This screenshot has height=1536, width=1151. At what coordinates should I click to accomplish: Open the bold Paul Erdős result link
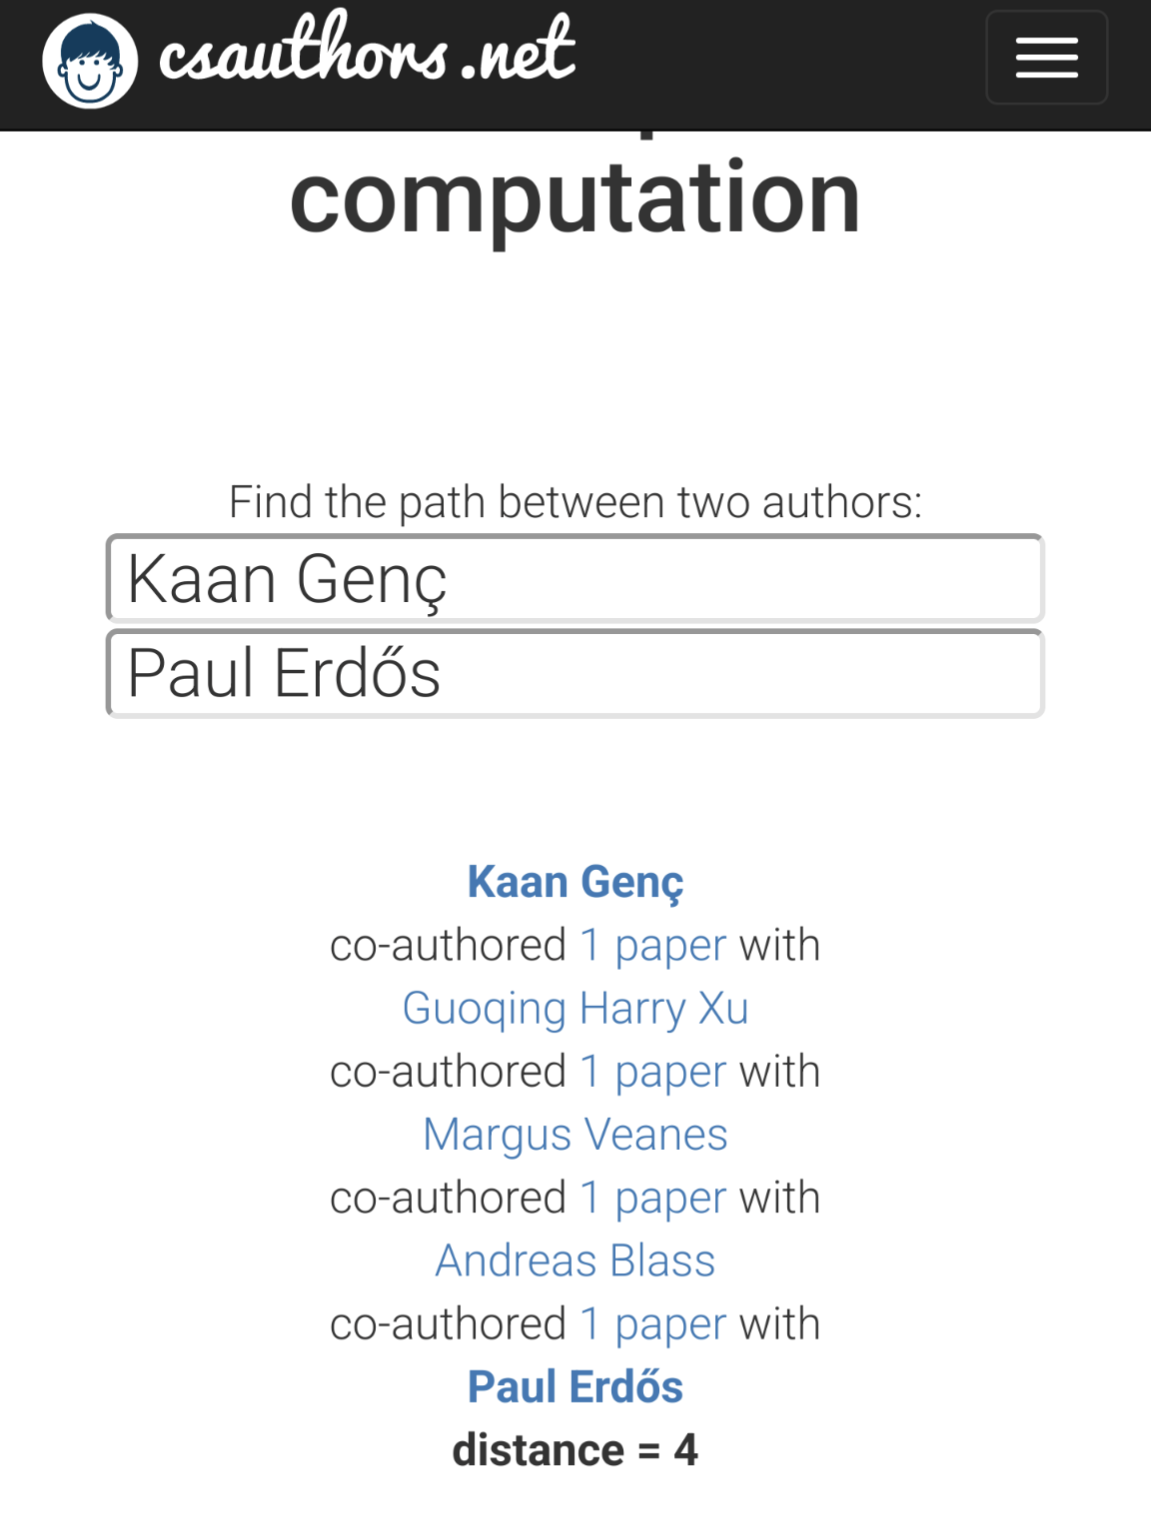575,1387
